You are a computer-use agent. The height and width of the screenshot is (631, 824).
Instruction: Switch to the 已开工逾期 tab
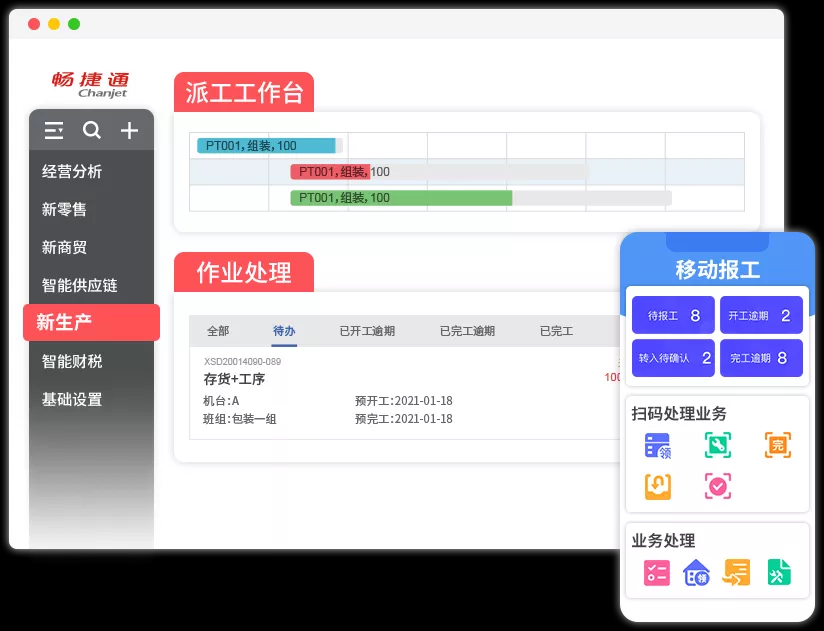pos(367,331)
